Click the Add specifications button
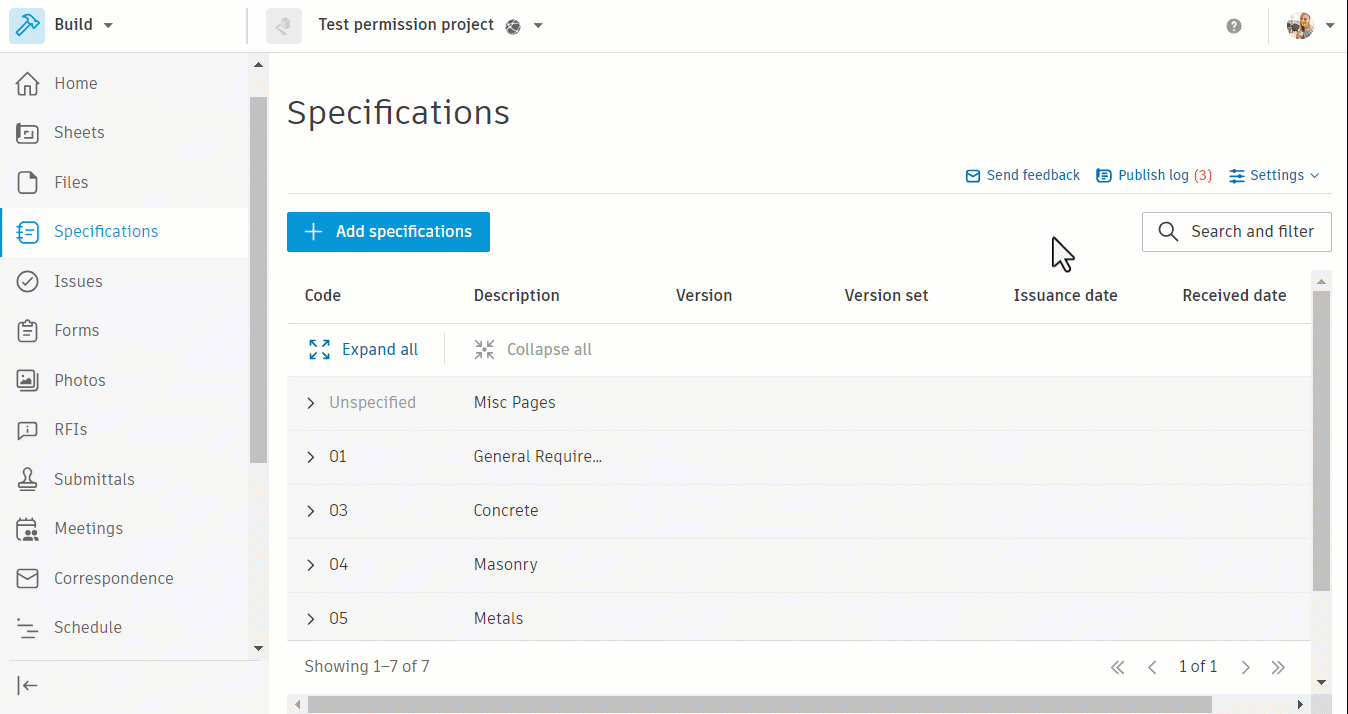Image resolution: width=1348 pixels, height=714 pixels. tap(388, 232)
